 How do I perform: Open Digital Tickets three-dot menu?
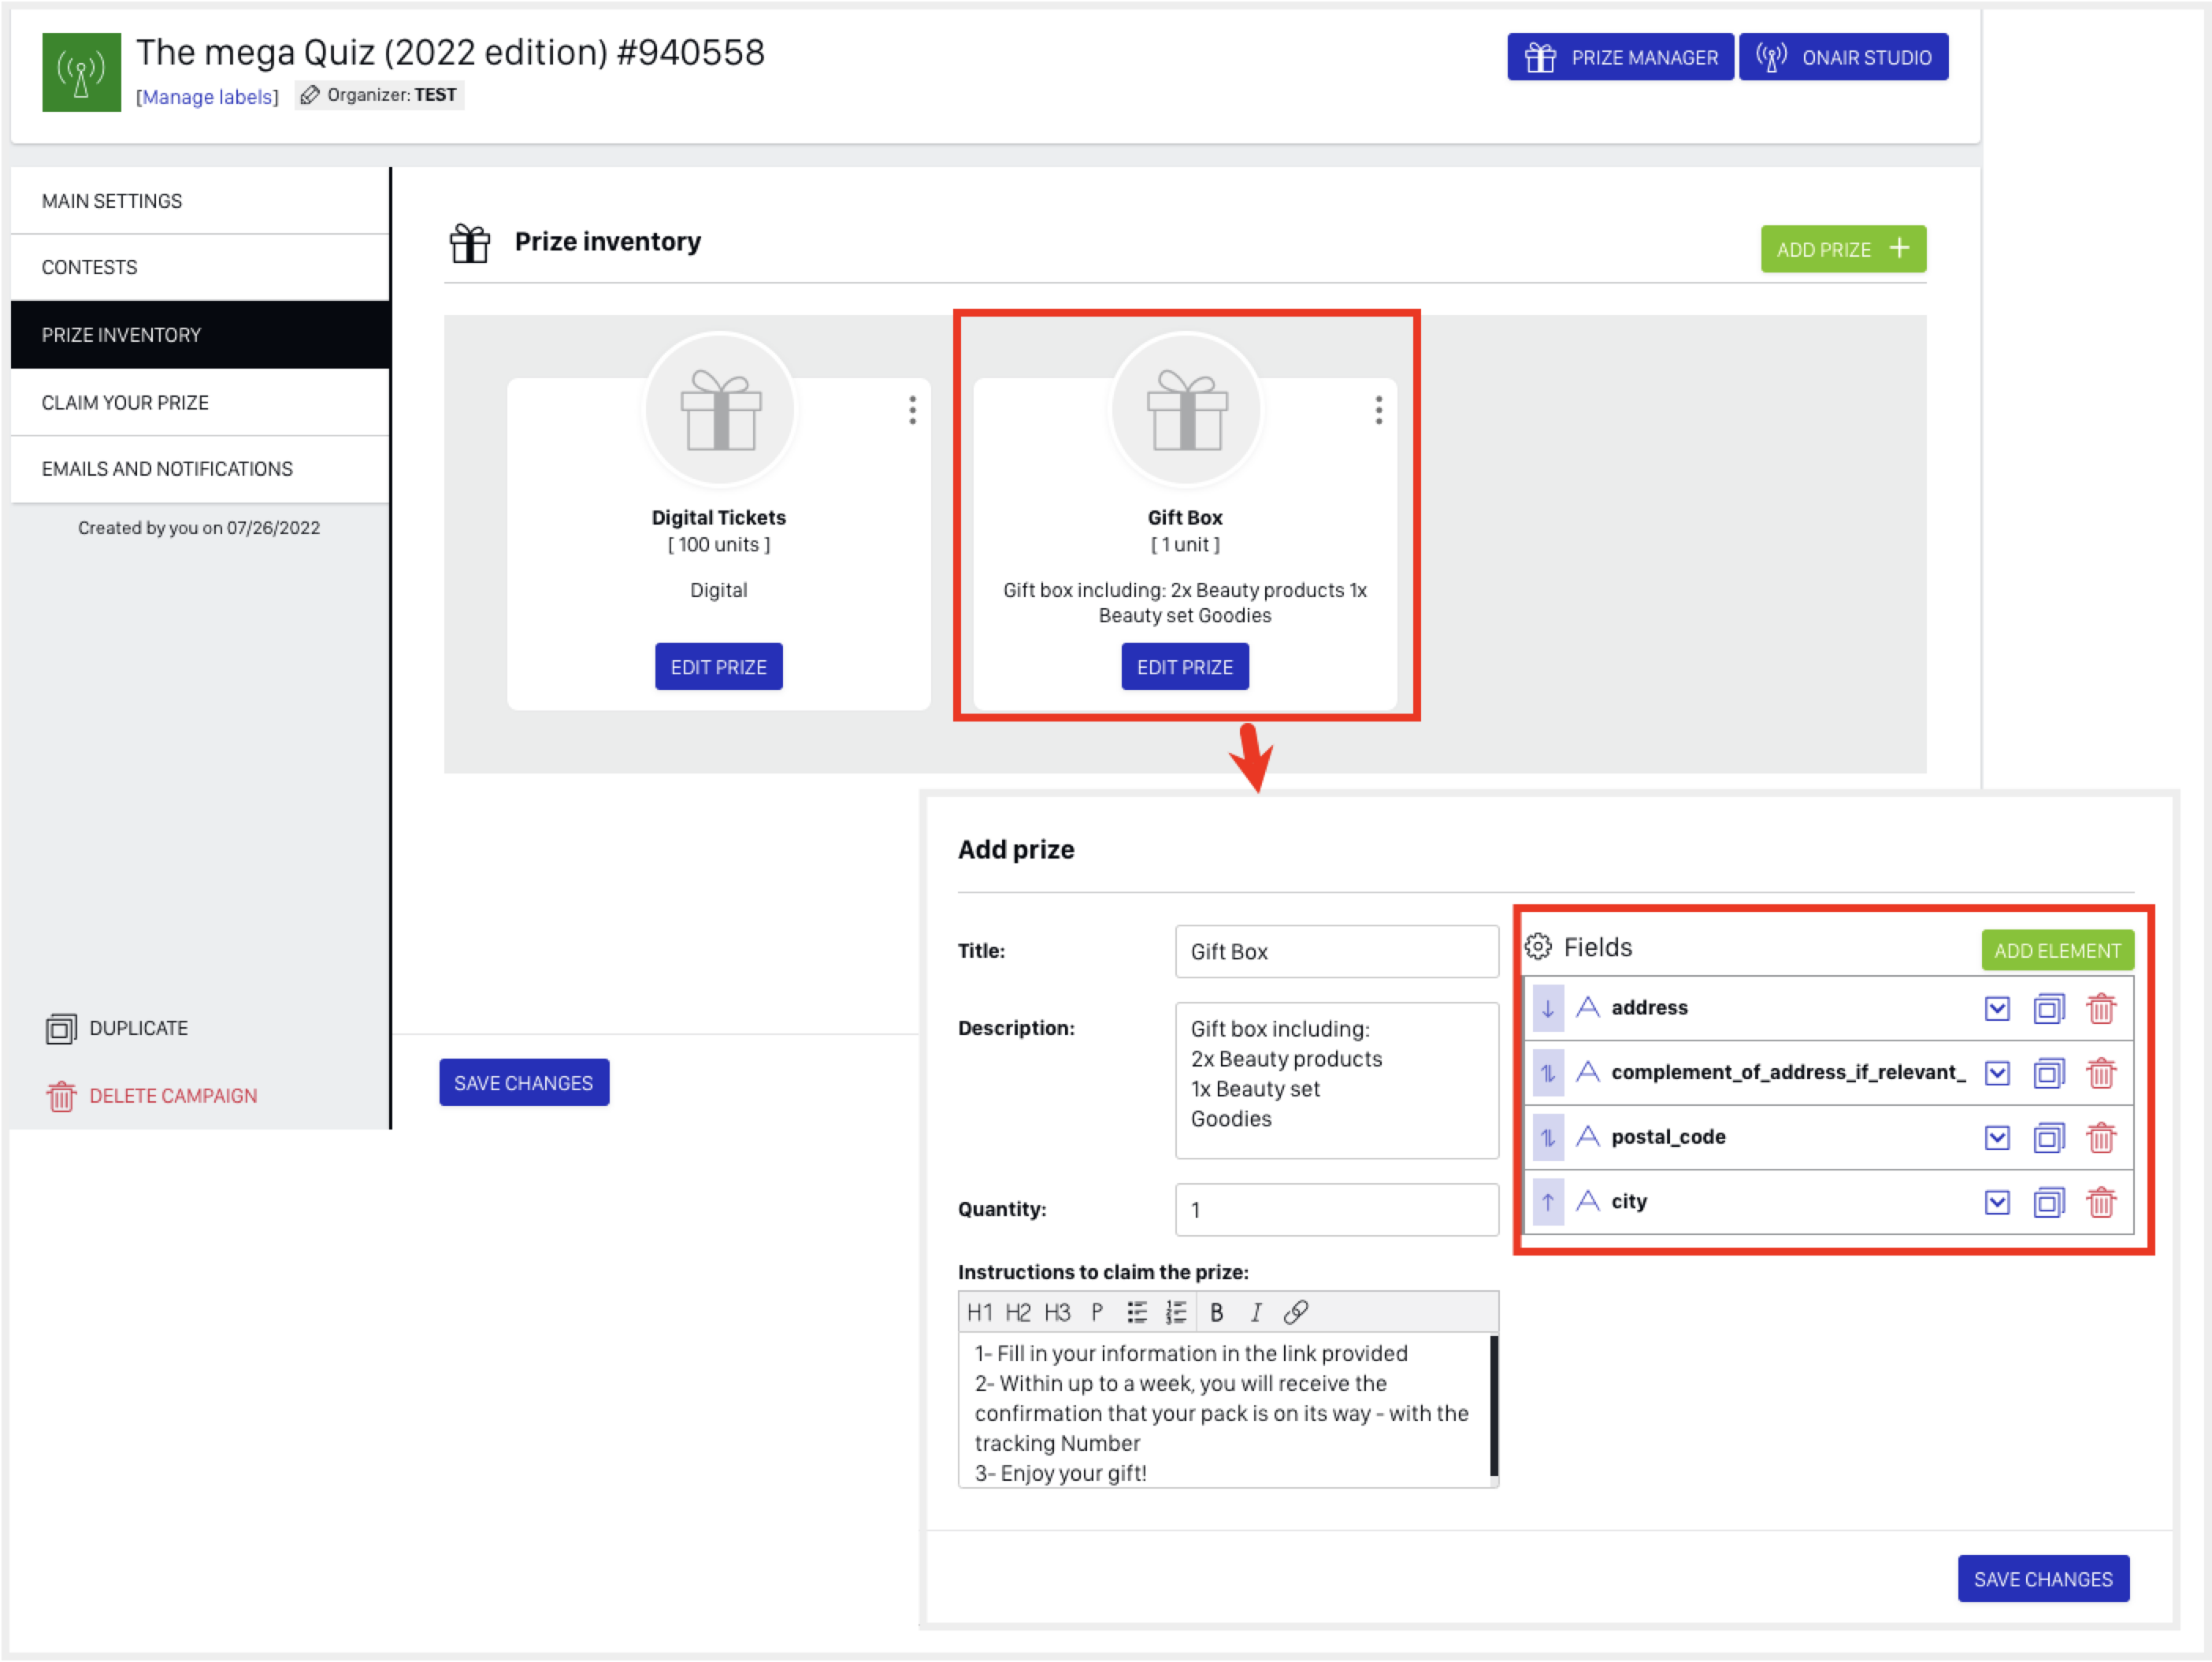pyautogui.click(x=912, y=409)
